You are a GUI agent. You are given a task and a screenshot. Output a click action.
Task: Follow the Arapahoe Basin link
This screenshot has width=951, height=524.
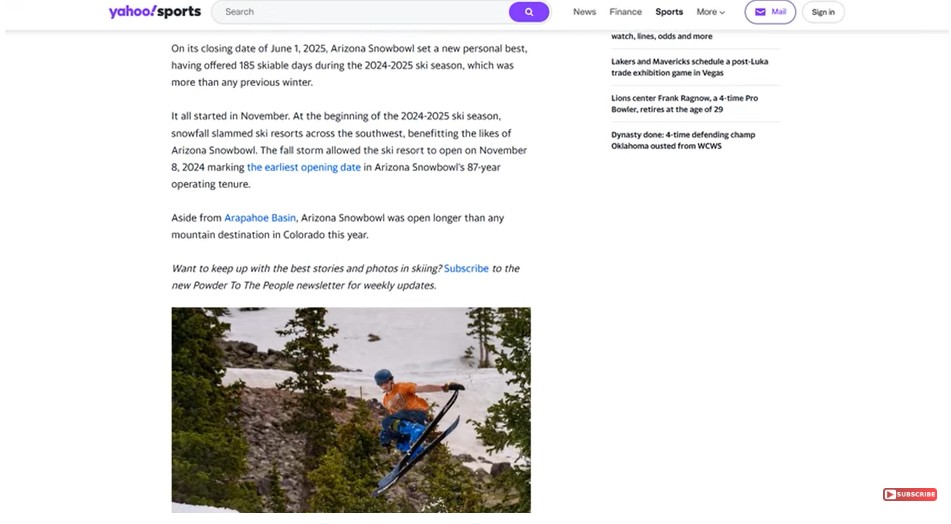[x=260, y=218]
